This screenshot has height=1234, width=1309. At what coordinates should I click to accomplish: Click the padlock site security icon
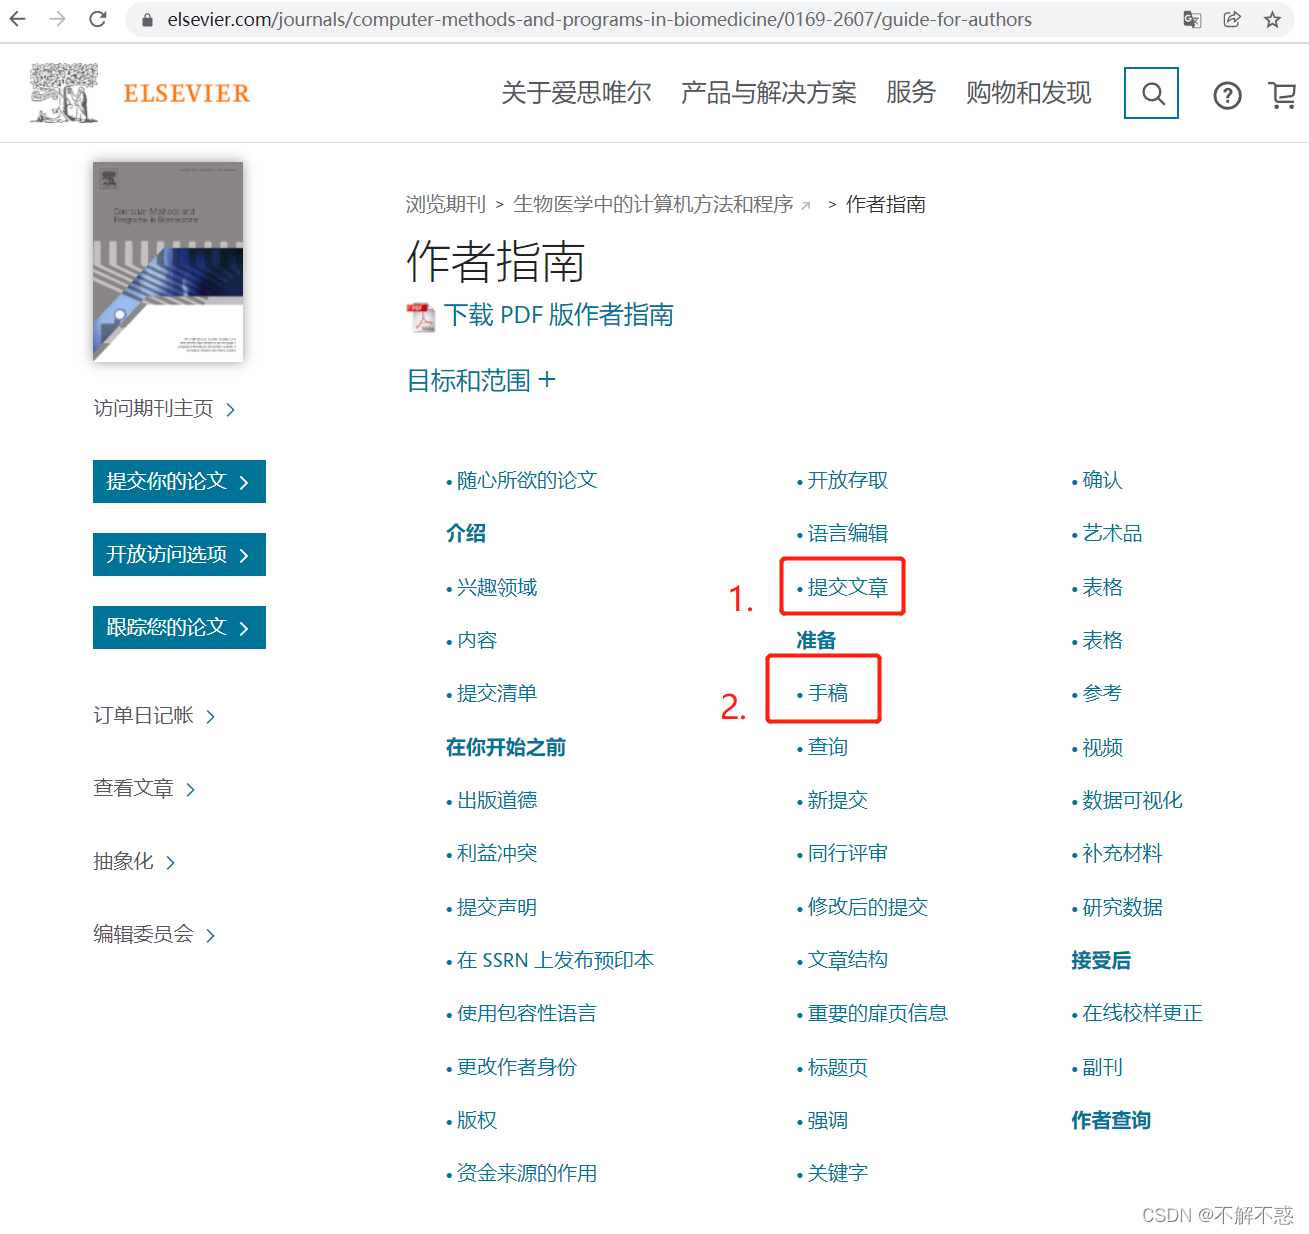coord(148,20)
